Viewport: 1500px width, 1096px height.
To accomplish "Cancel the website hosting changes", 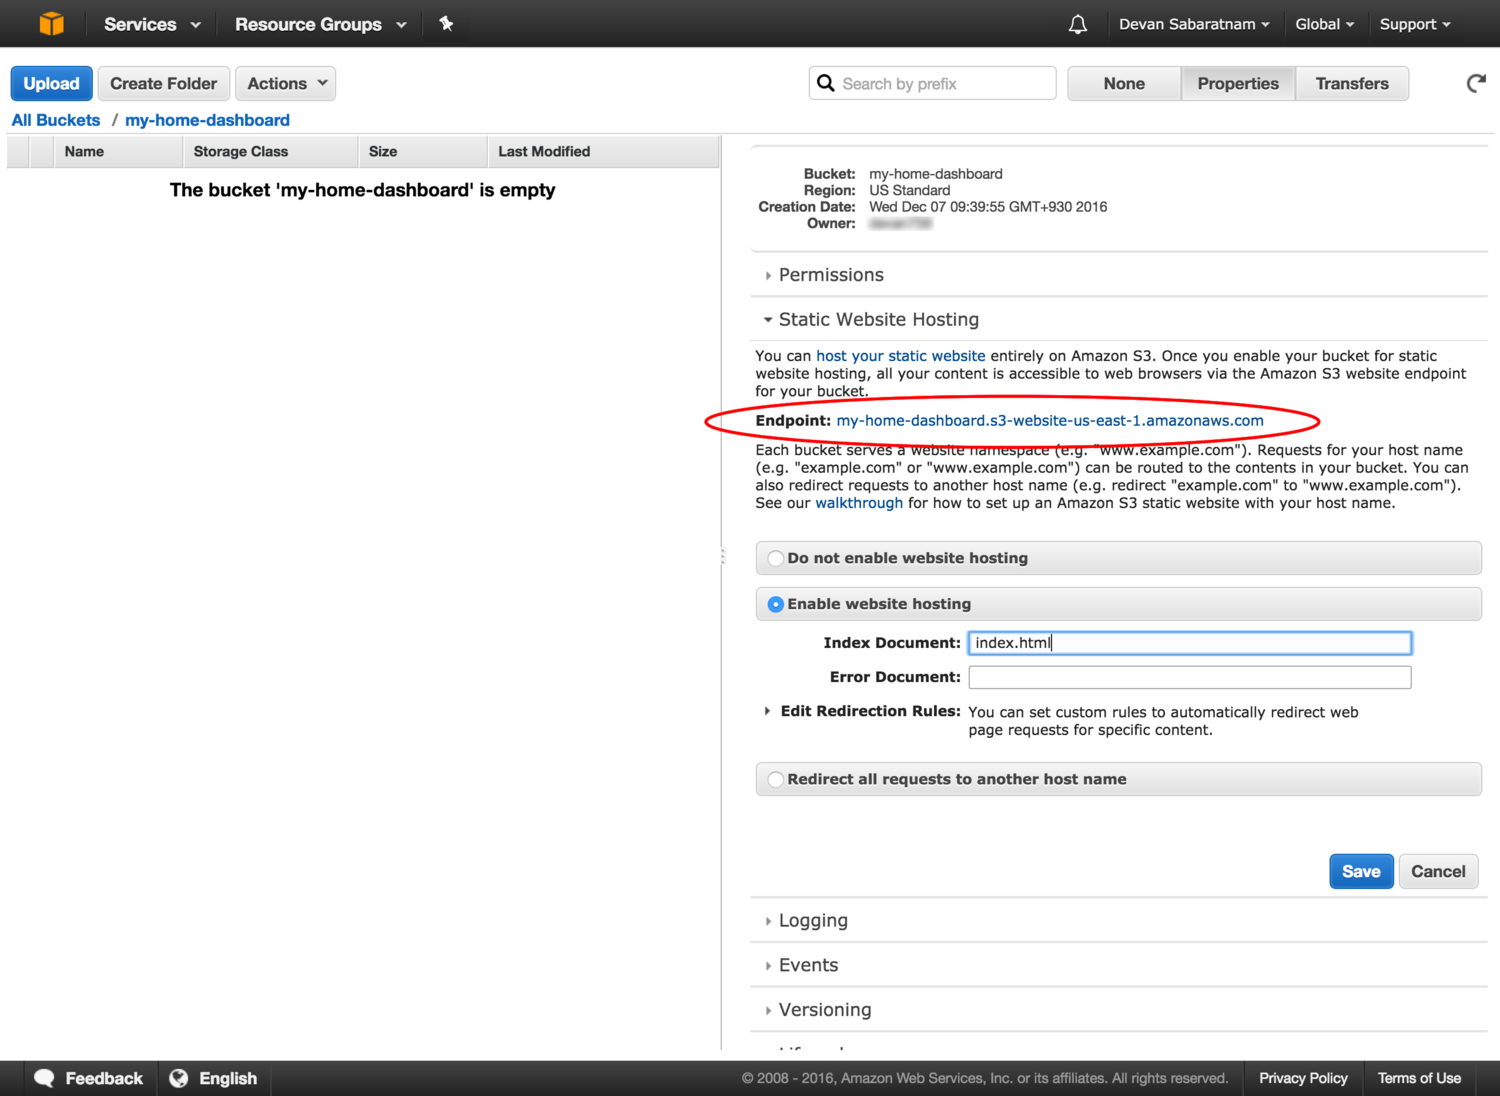I will tap(1438, 872).
